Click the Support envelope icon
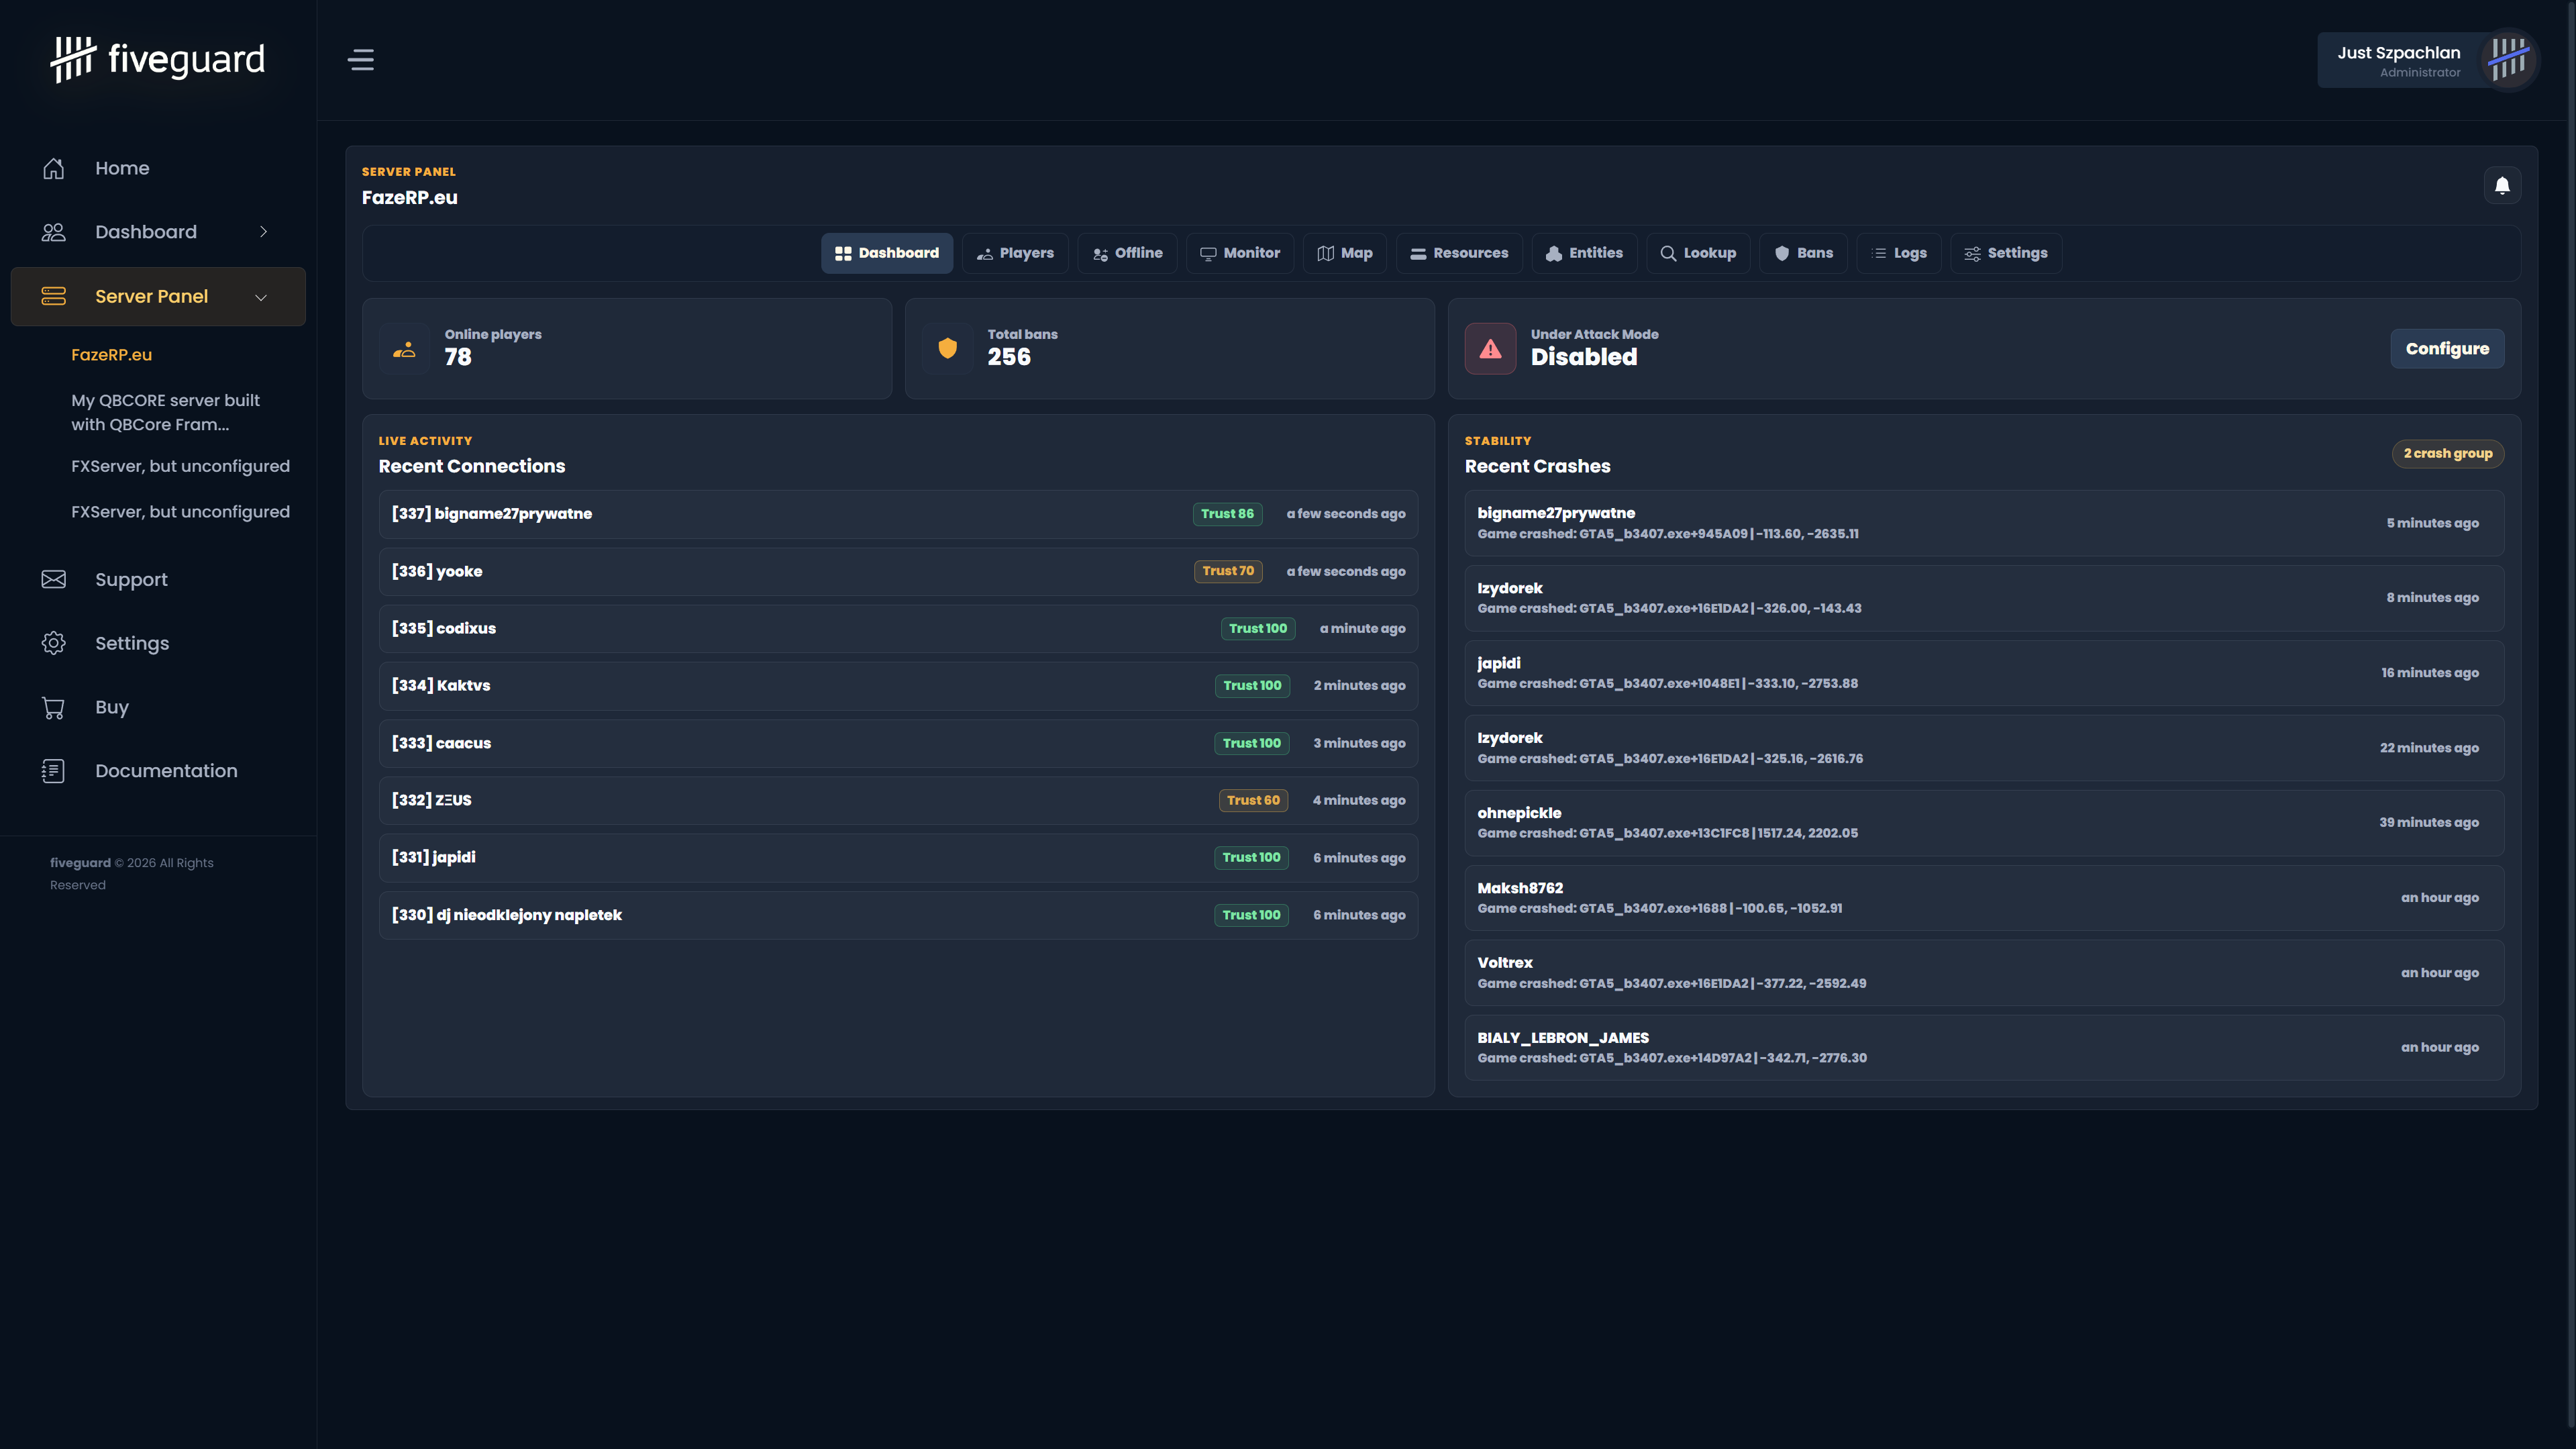Image resolution: width=2576 pixels, height=1449 pixels. click(54, 580)
